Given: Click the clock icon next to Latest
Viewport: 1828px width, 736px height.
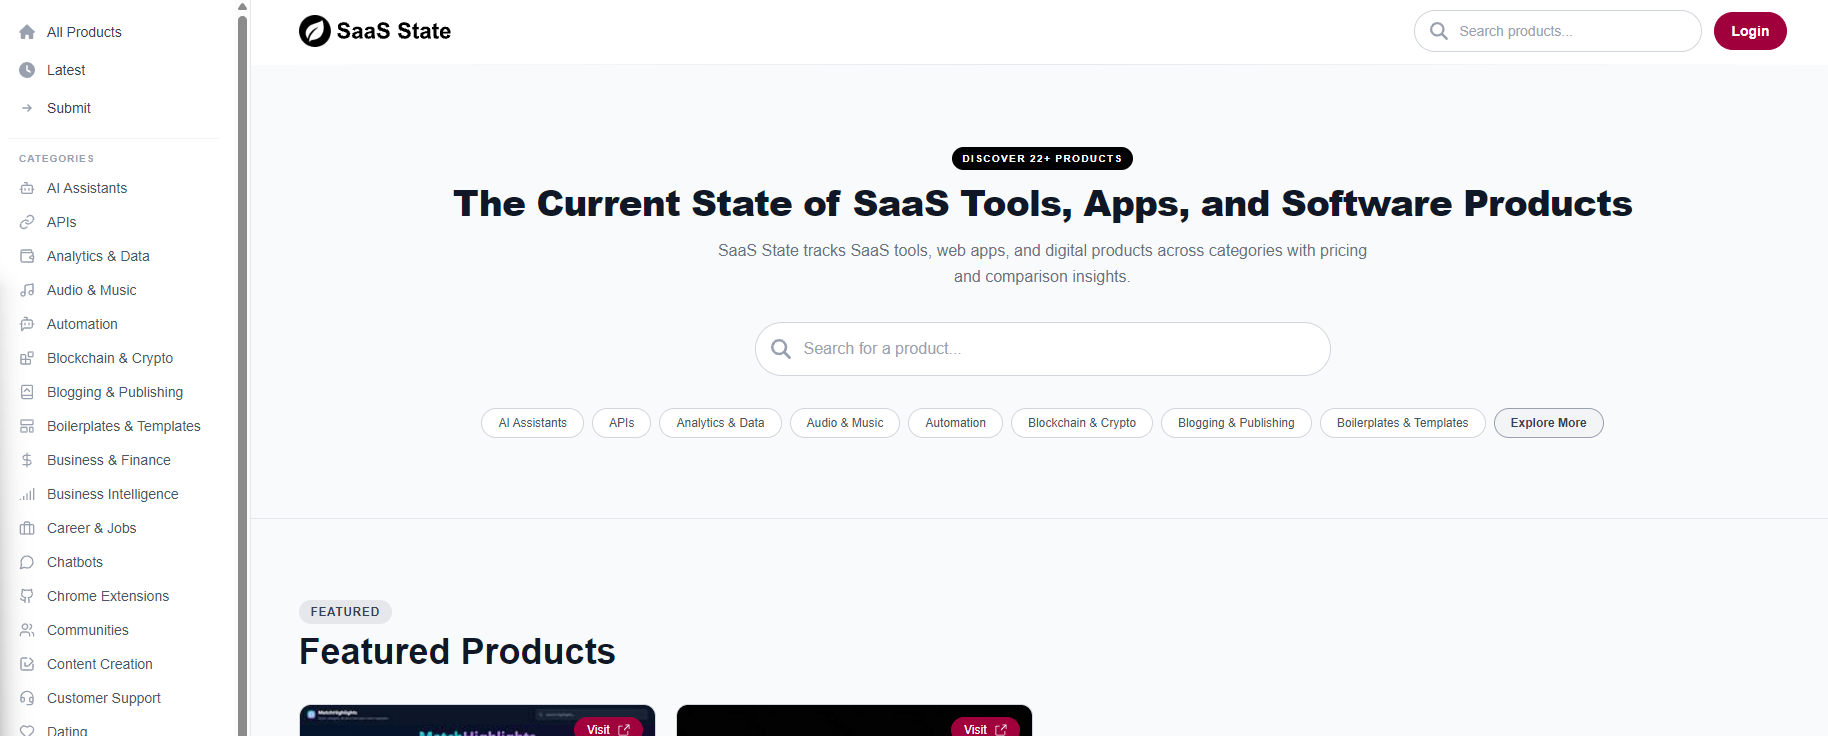Looking at the screenshot, I should click(27, 70).
